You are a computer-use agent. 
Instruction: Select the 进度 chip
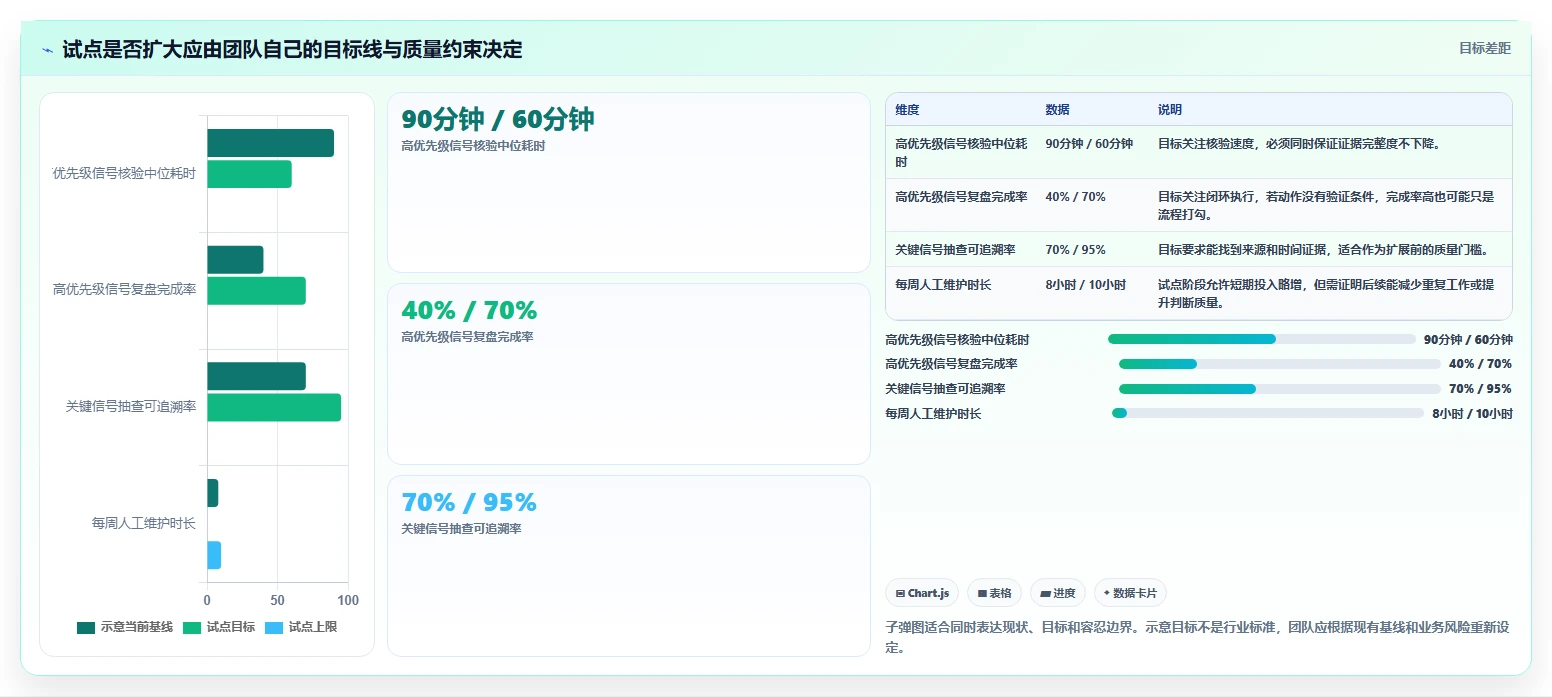point(1058,593)
